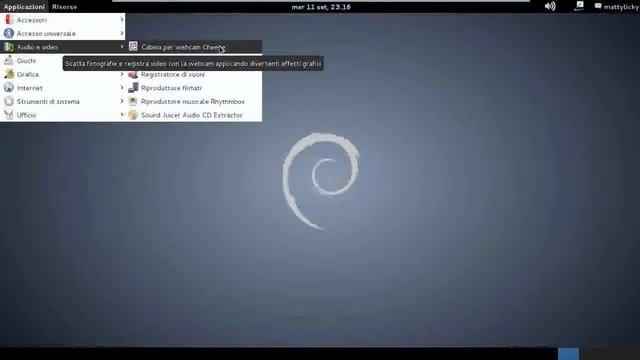The image size is (640, 360).
Task: Start Rhythmbox music player via its icon
Action: click(133, 101)
